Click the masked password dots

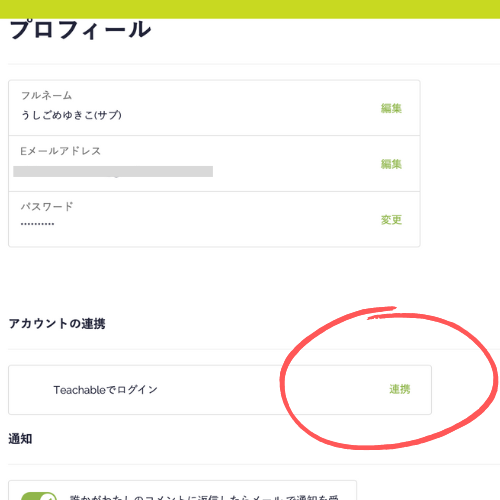(37, 224)
